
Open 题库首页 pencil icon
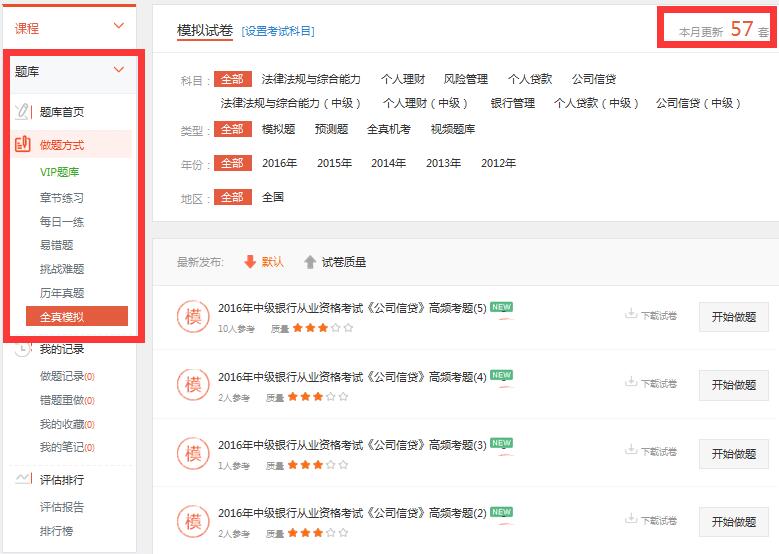tap(22, 111)
